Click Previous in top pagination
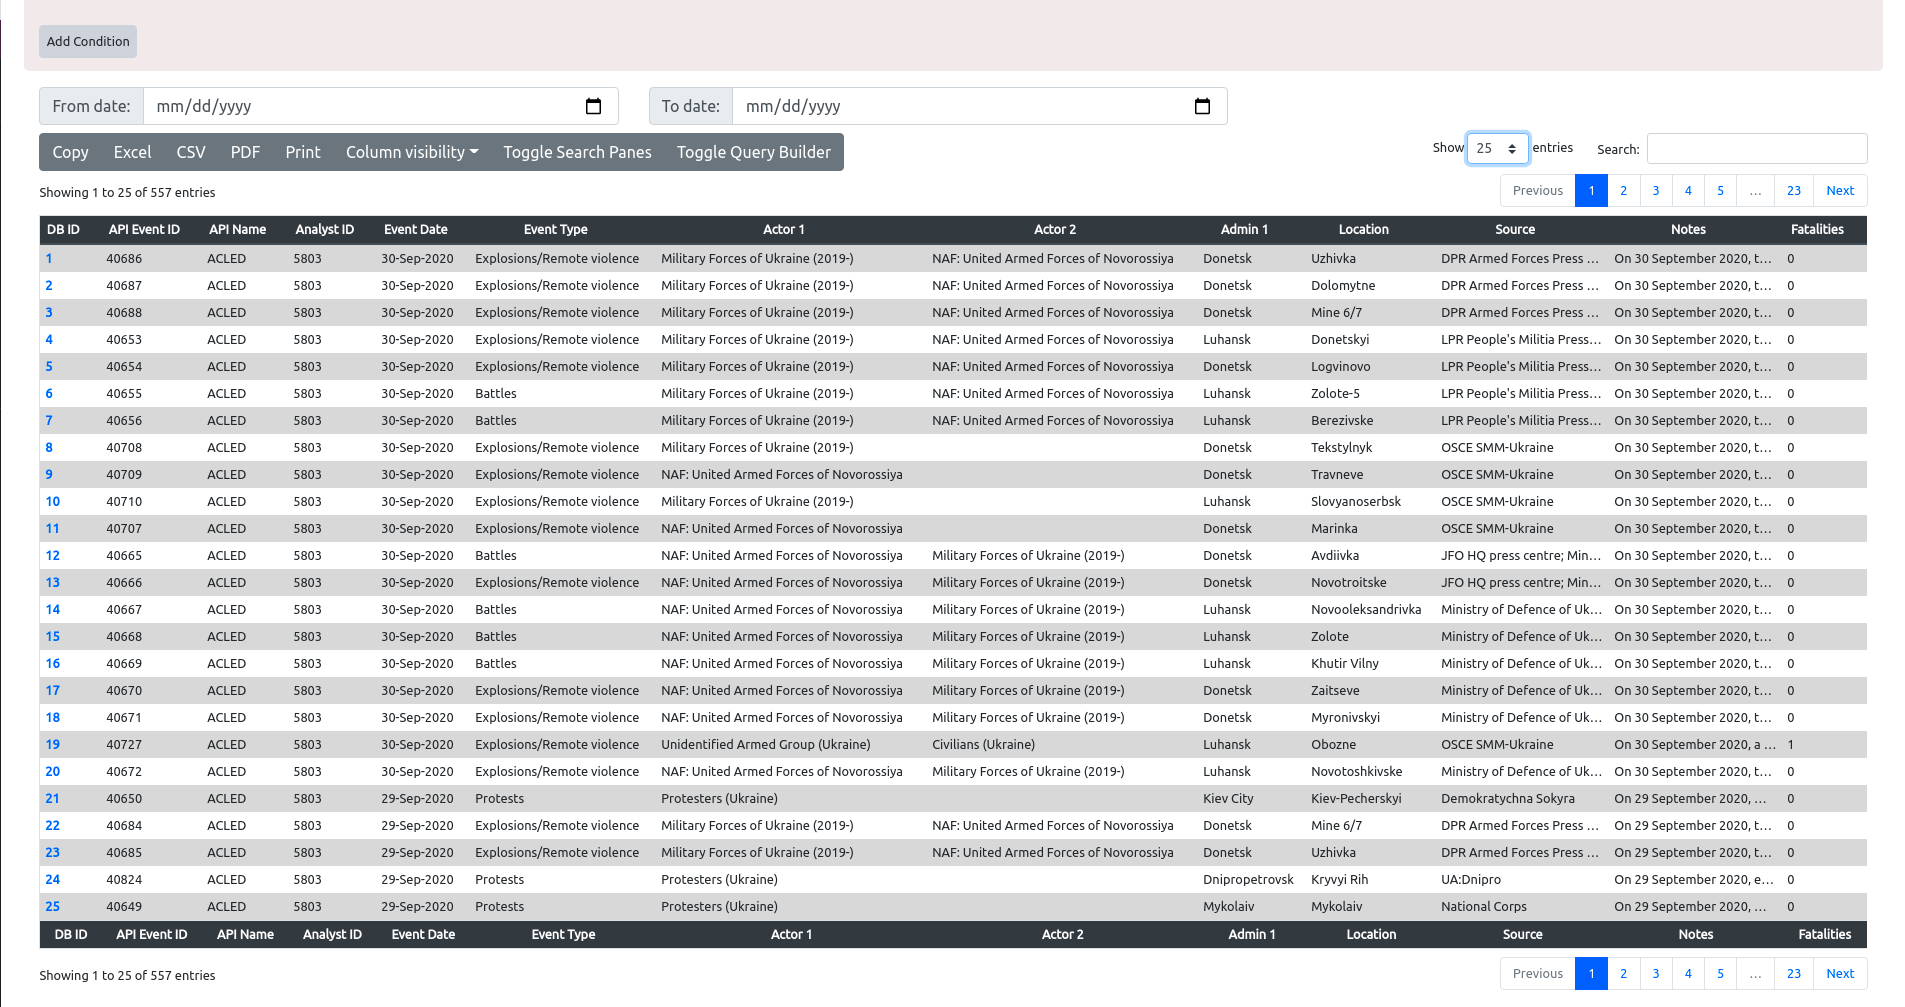Screen dimensions: 1905x1007 coord(1538,190)
